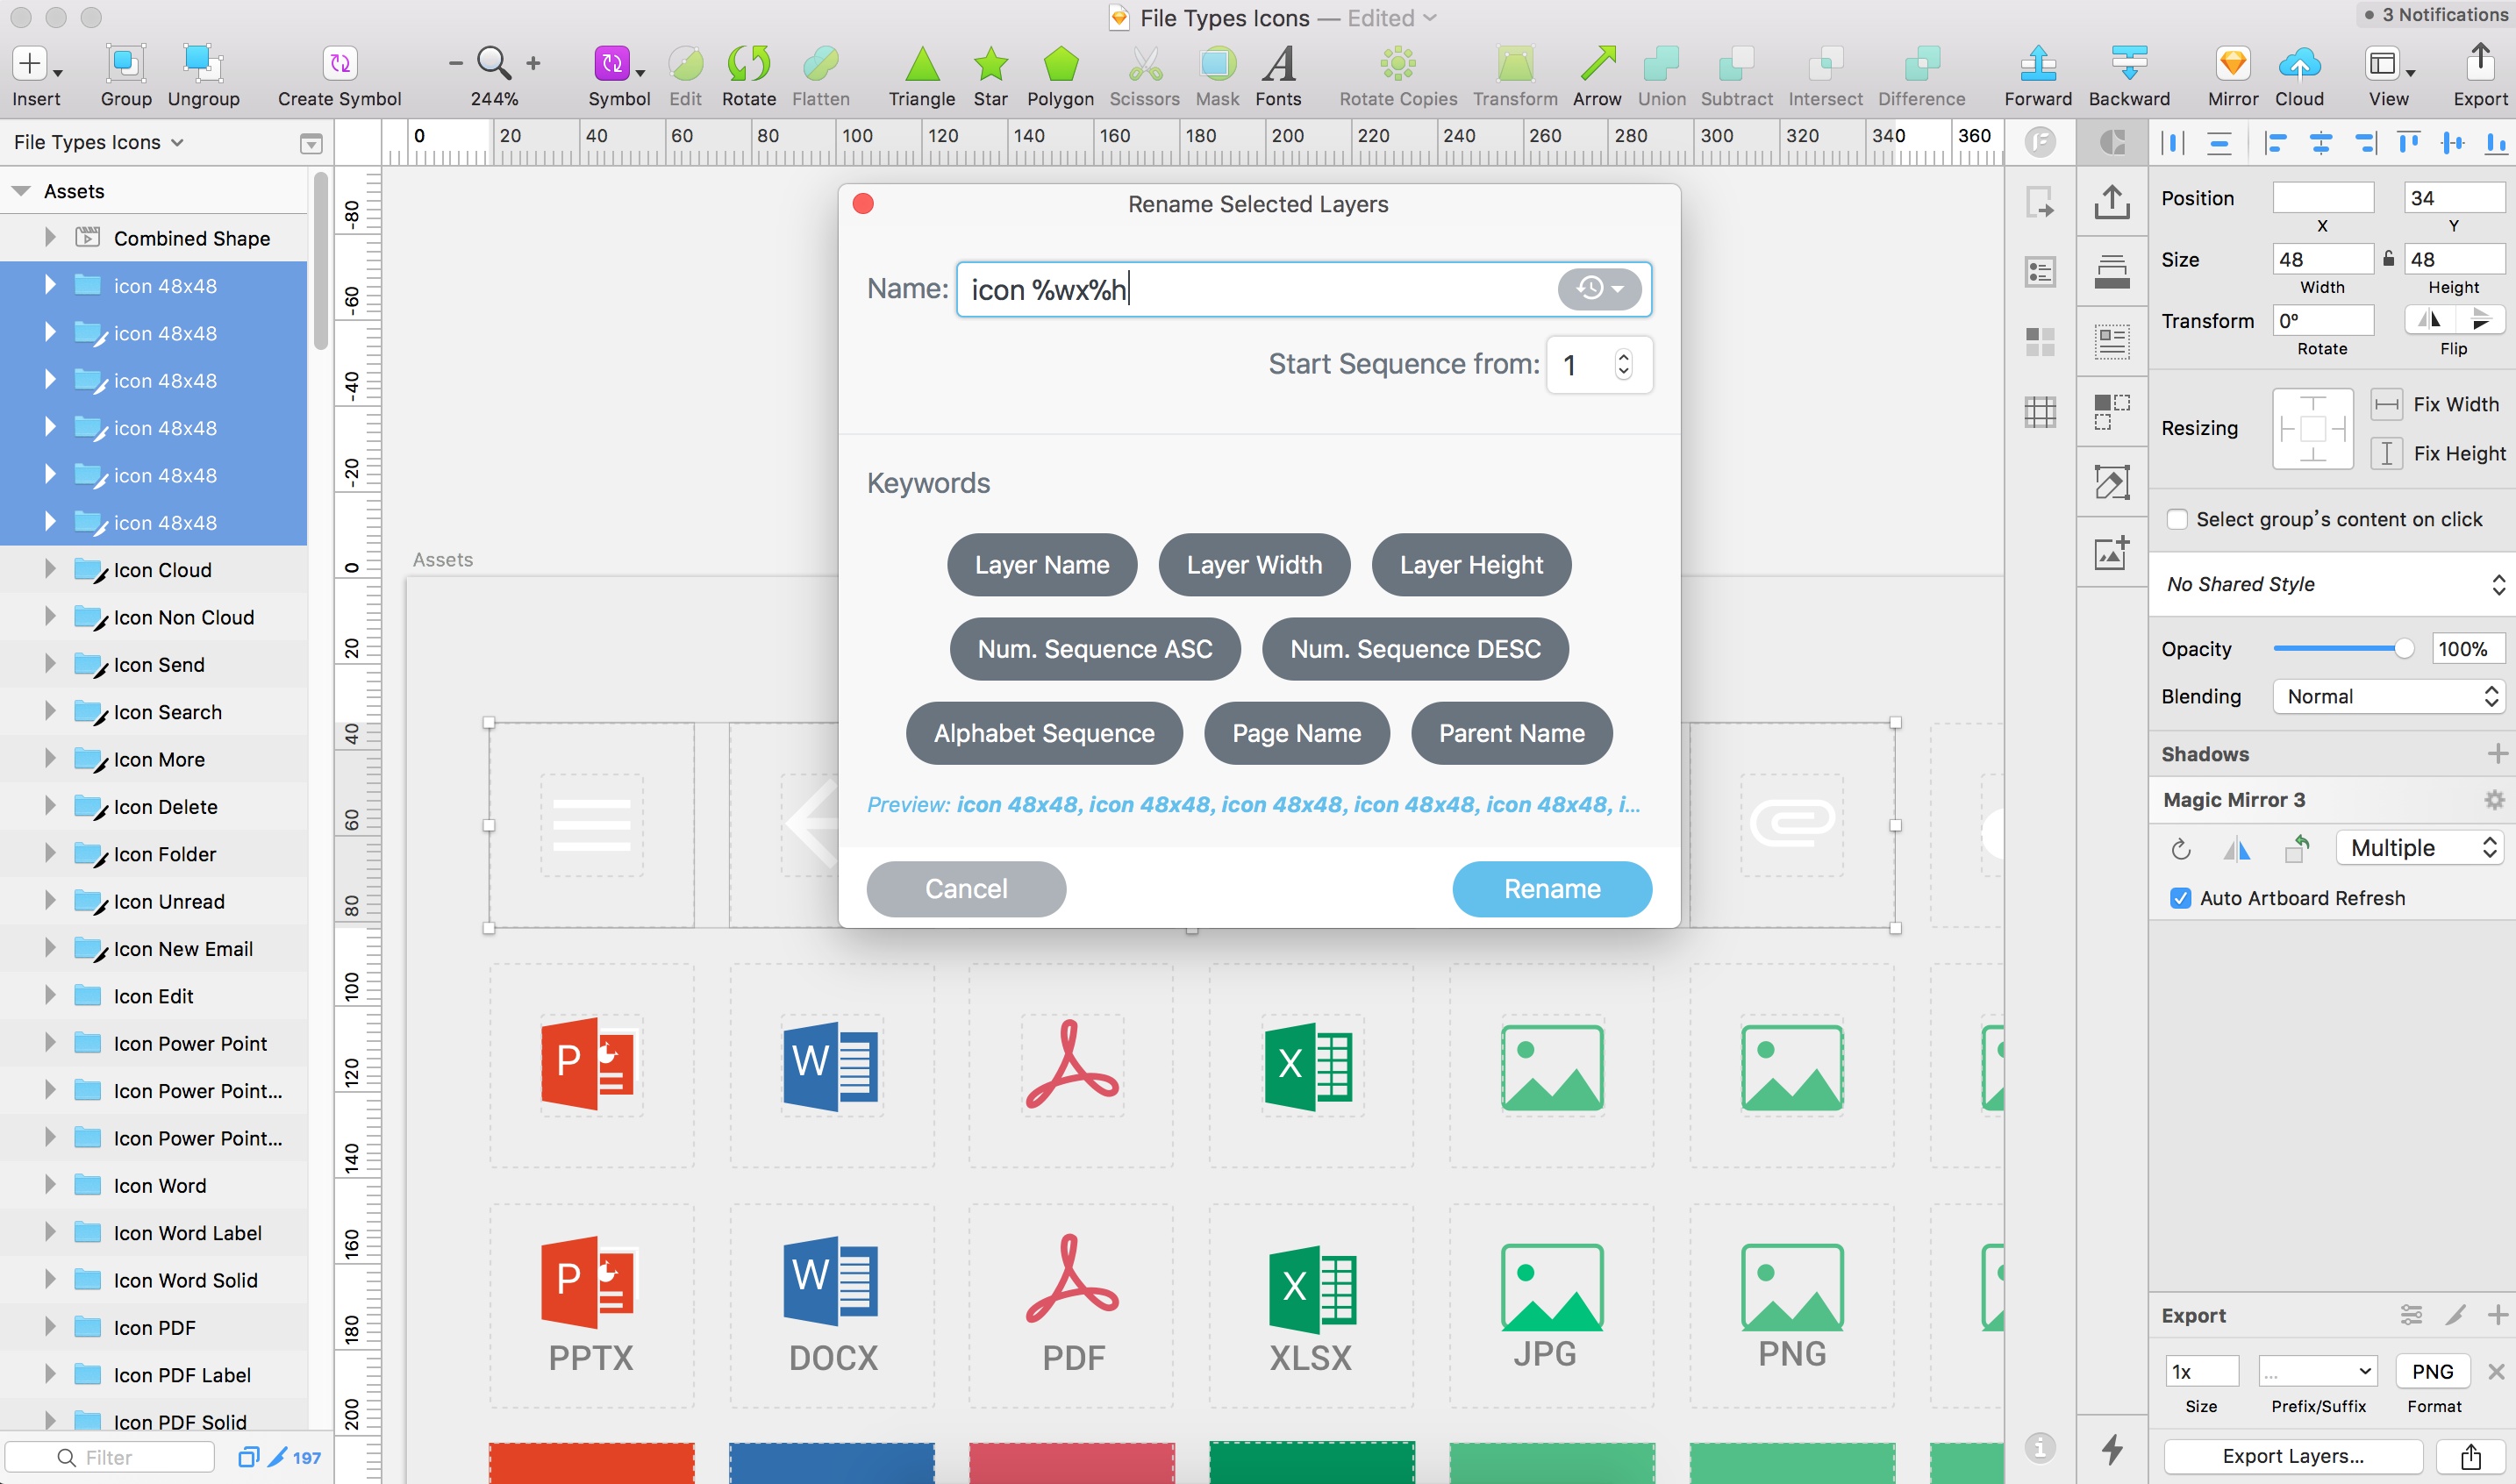Expand the Icon Word group
The width and height of the screenshot is (2516, 1484).
click(49, 1185)
